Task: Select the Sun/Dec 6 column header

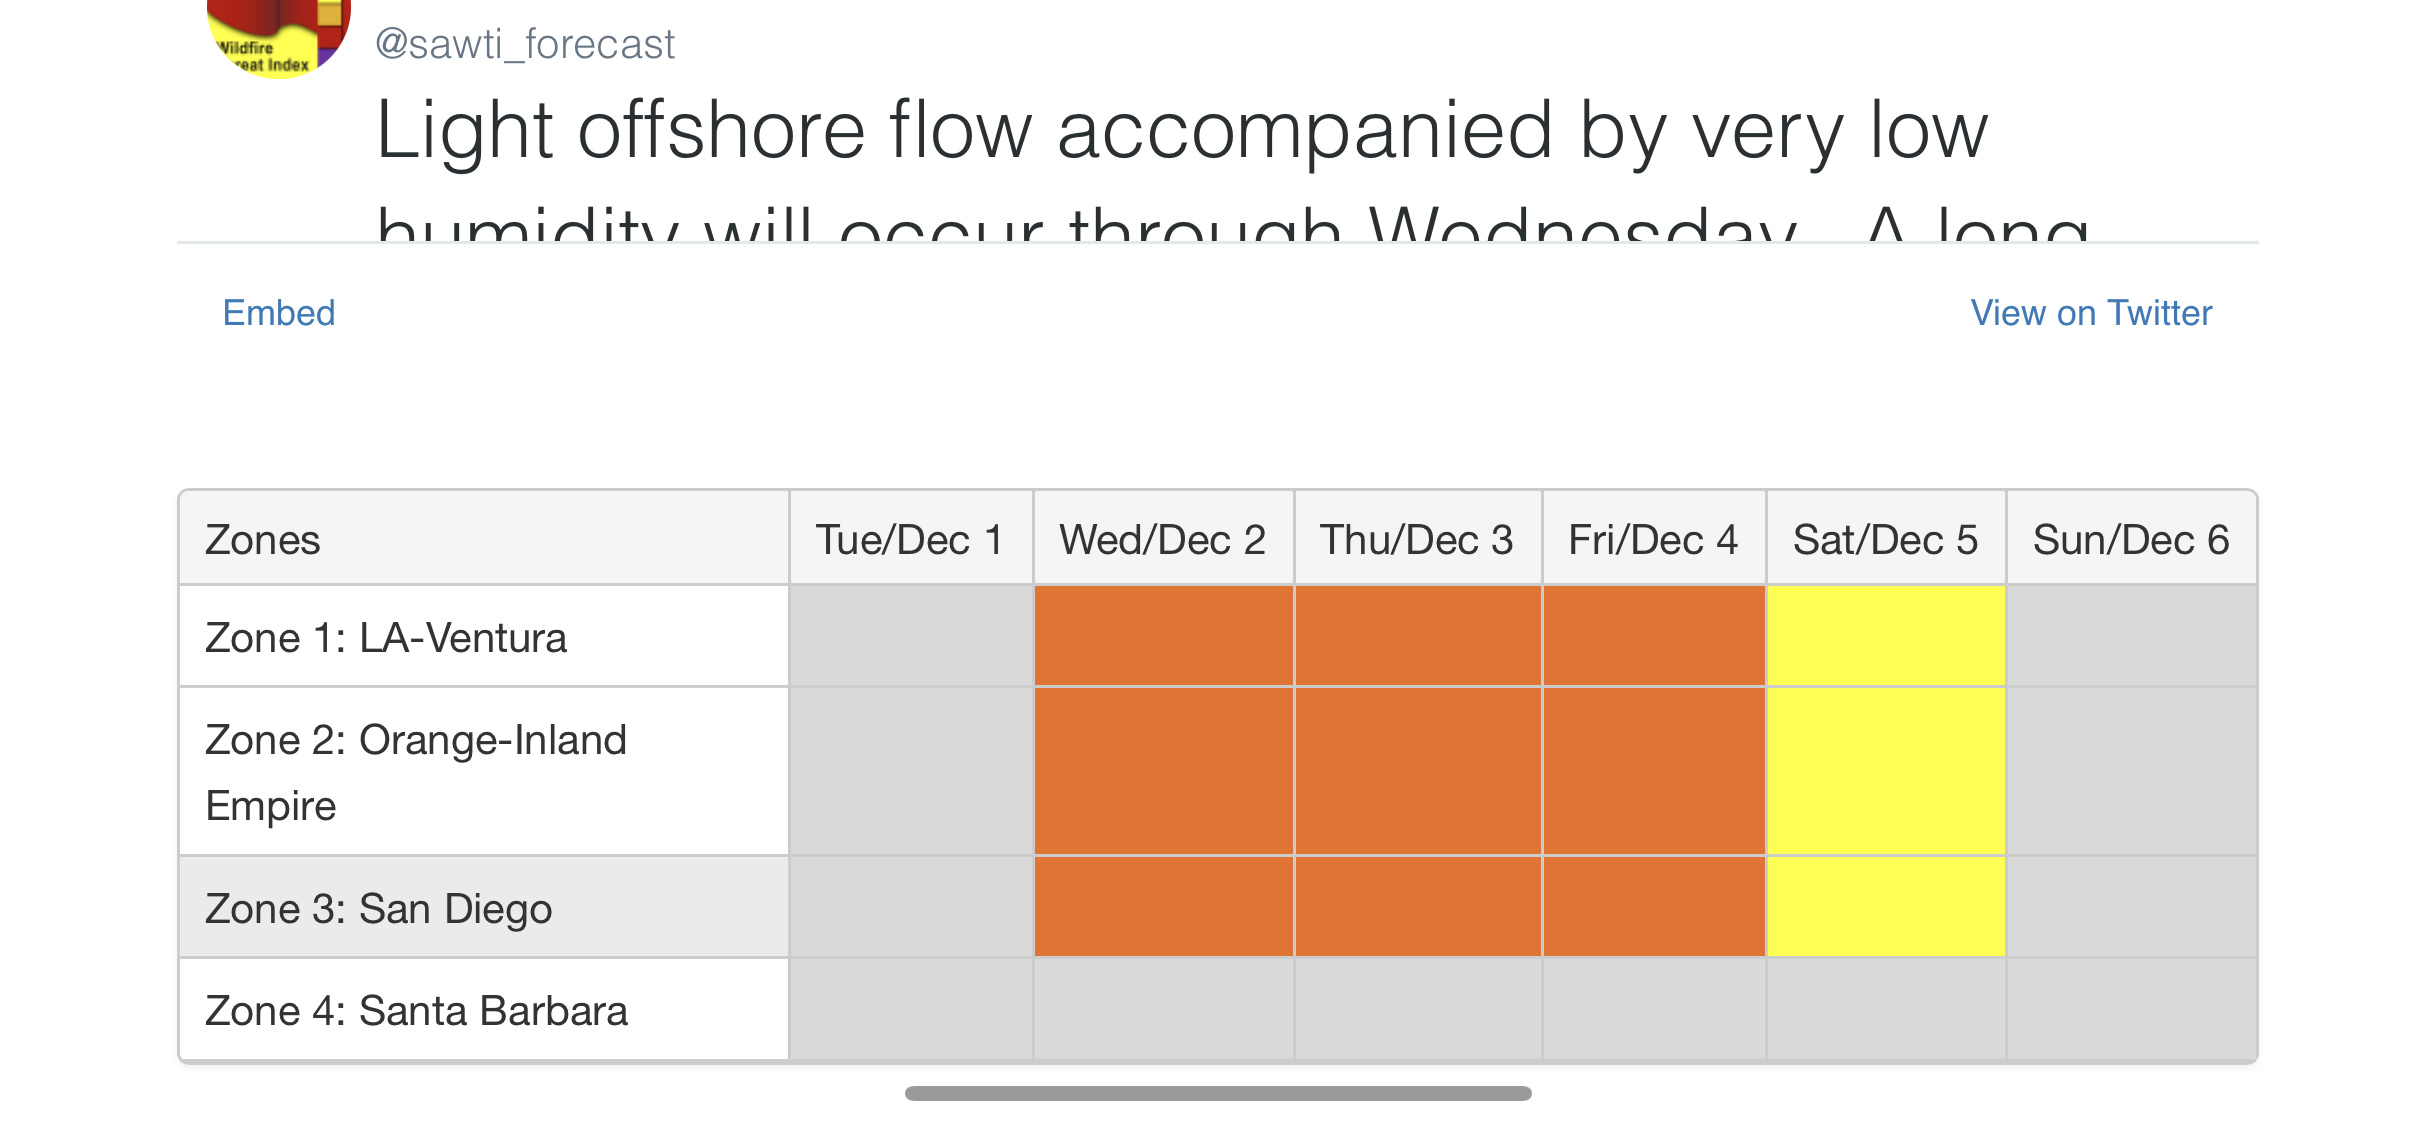Action: coord(2131,539)
